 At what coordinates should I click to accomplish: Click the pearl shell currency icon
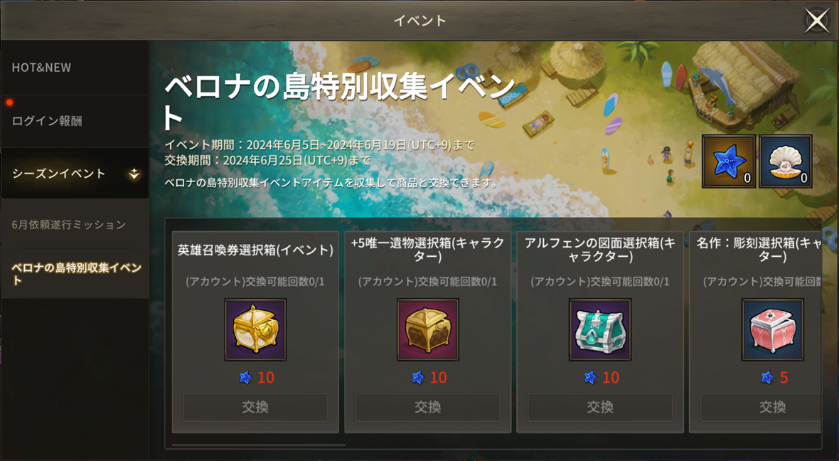coord(785,161)
